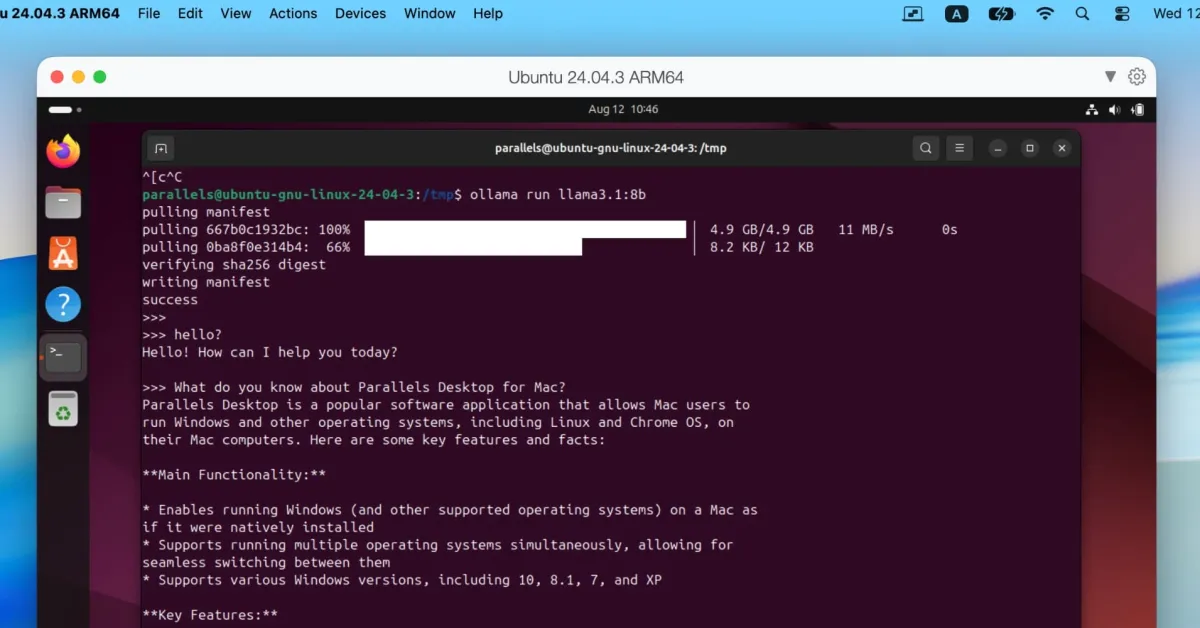1200x628 pixels.
Task: Click the macOS screen mirroring menu bar icon
Action: pos(913,14)
